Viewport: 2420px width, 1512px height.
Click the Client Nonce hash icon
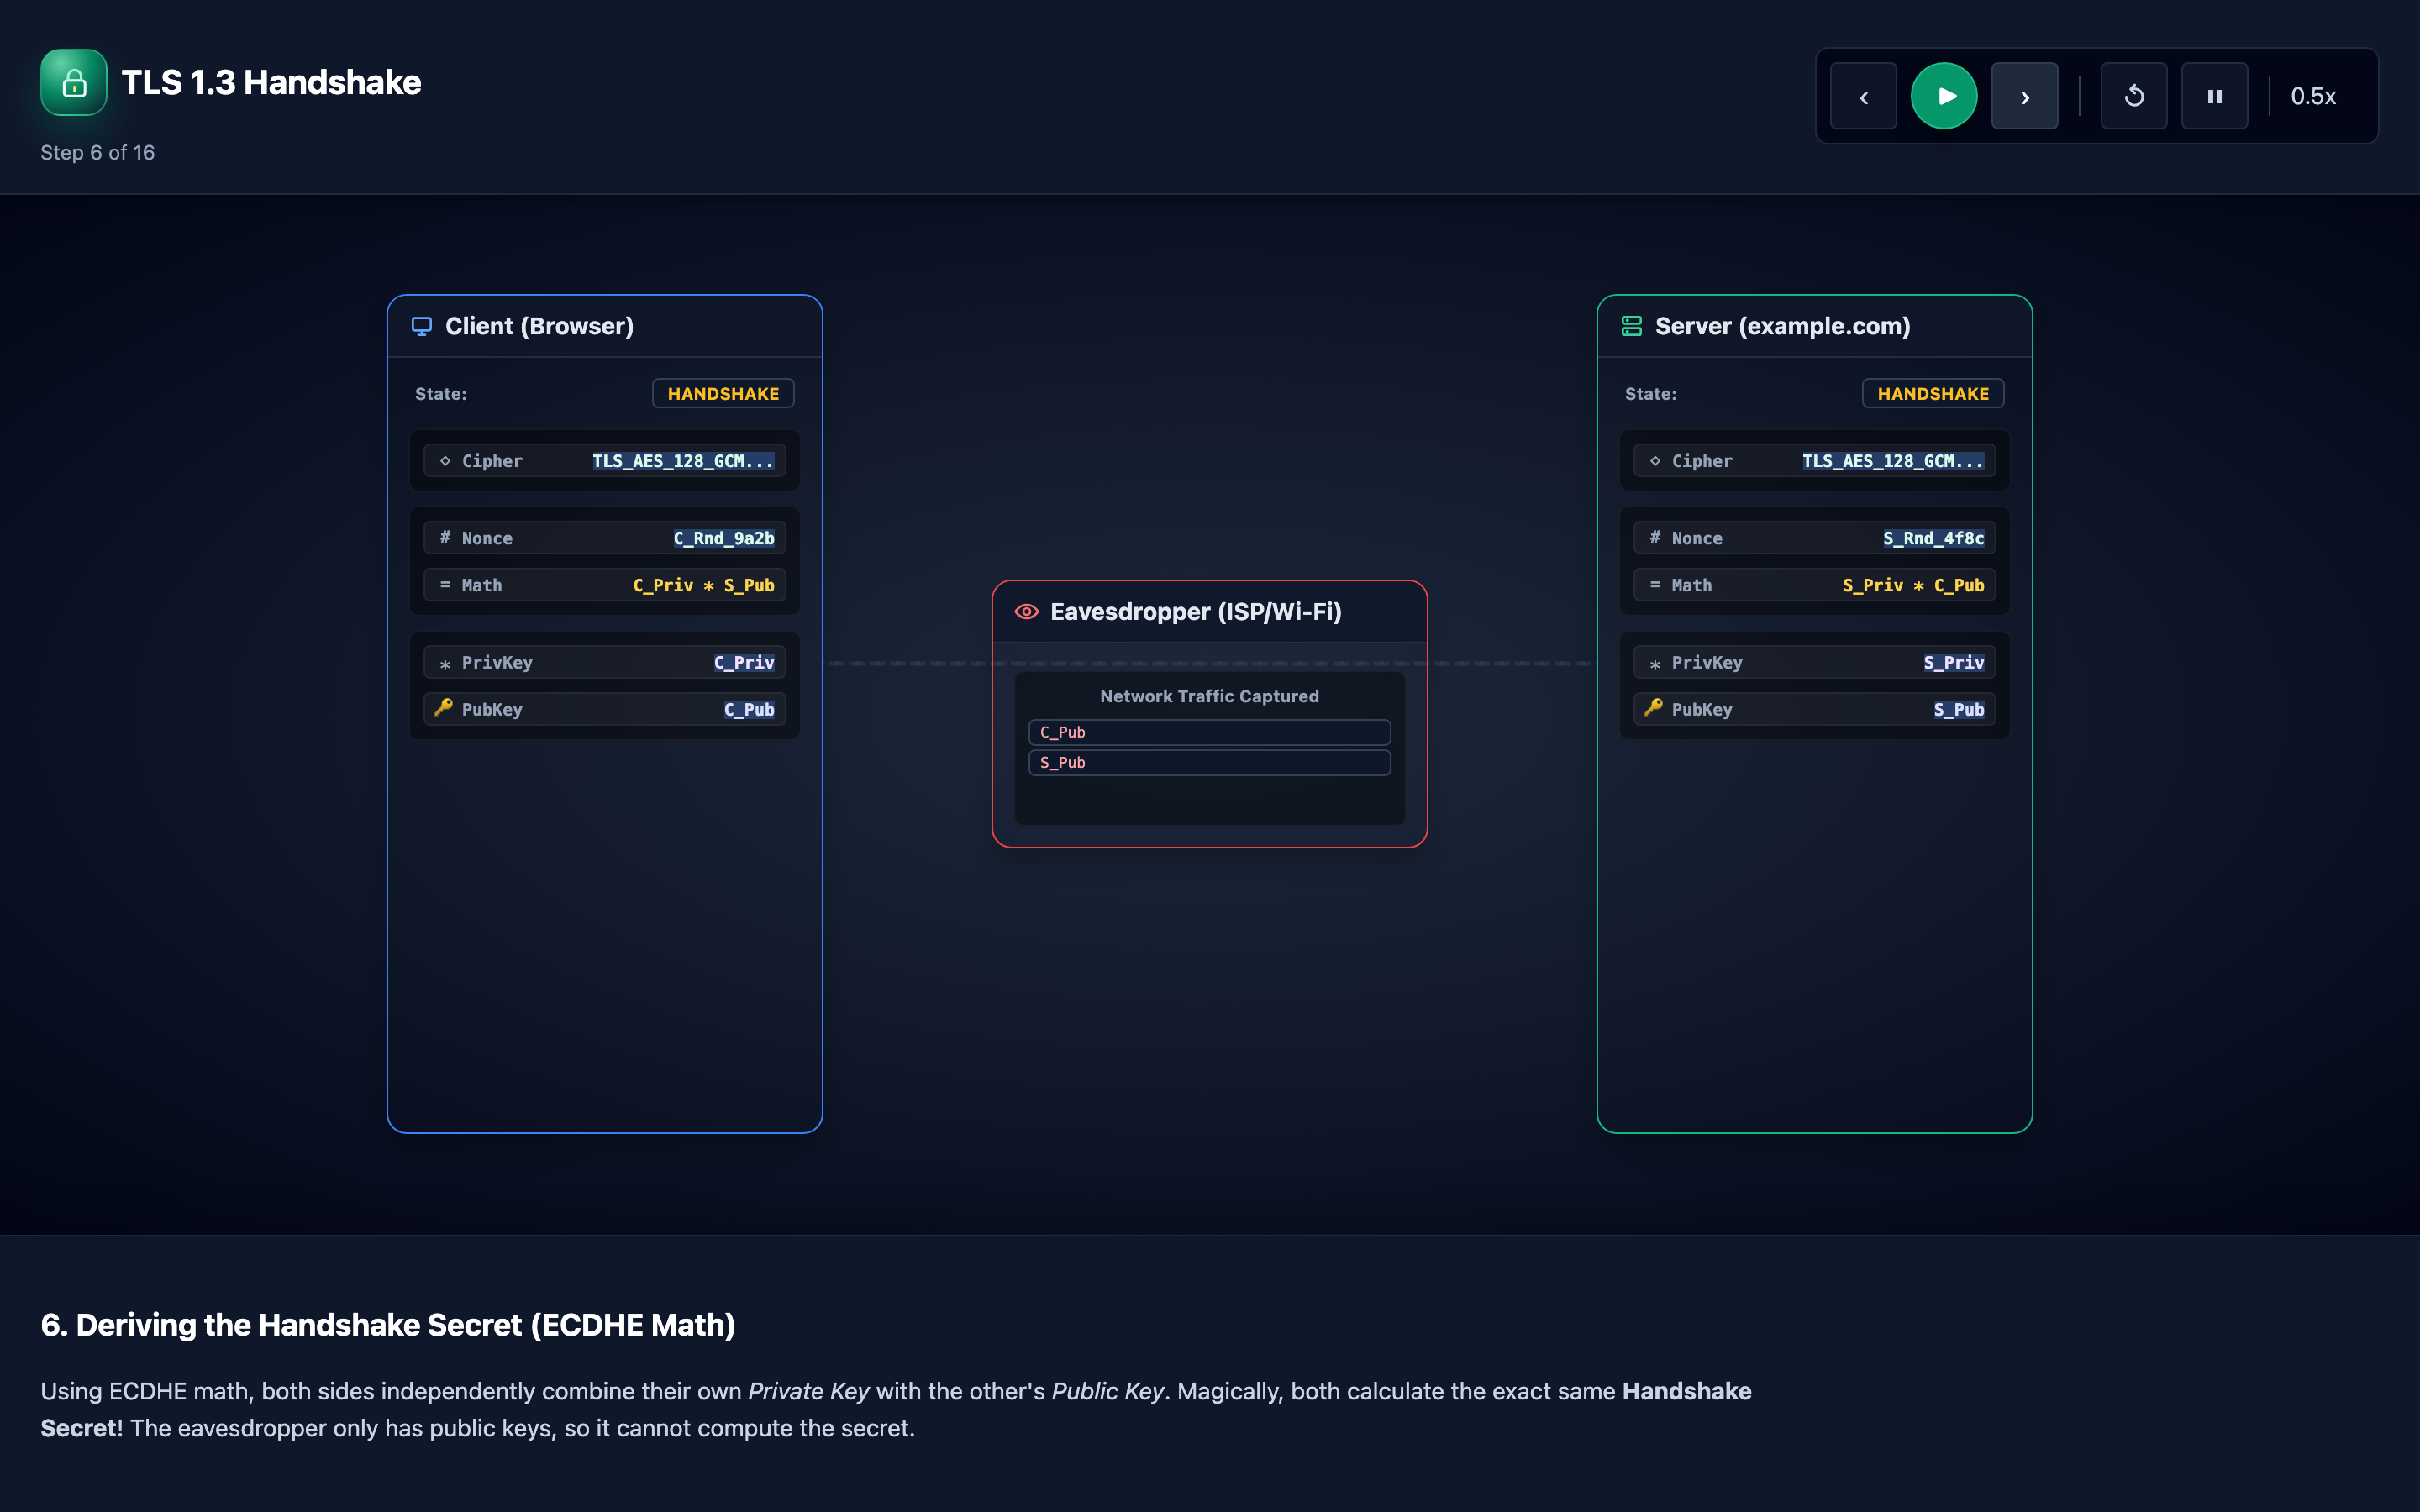click(x=445, y=537)
